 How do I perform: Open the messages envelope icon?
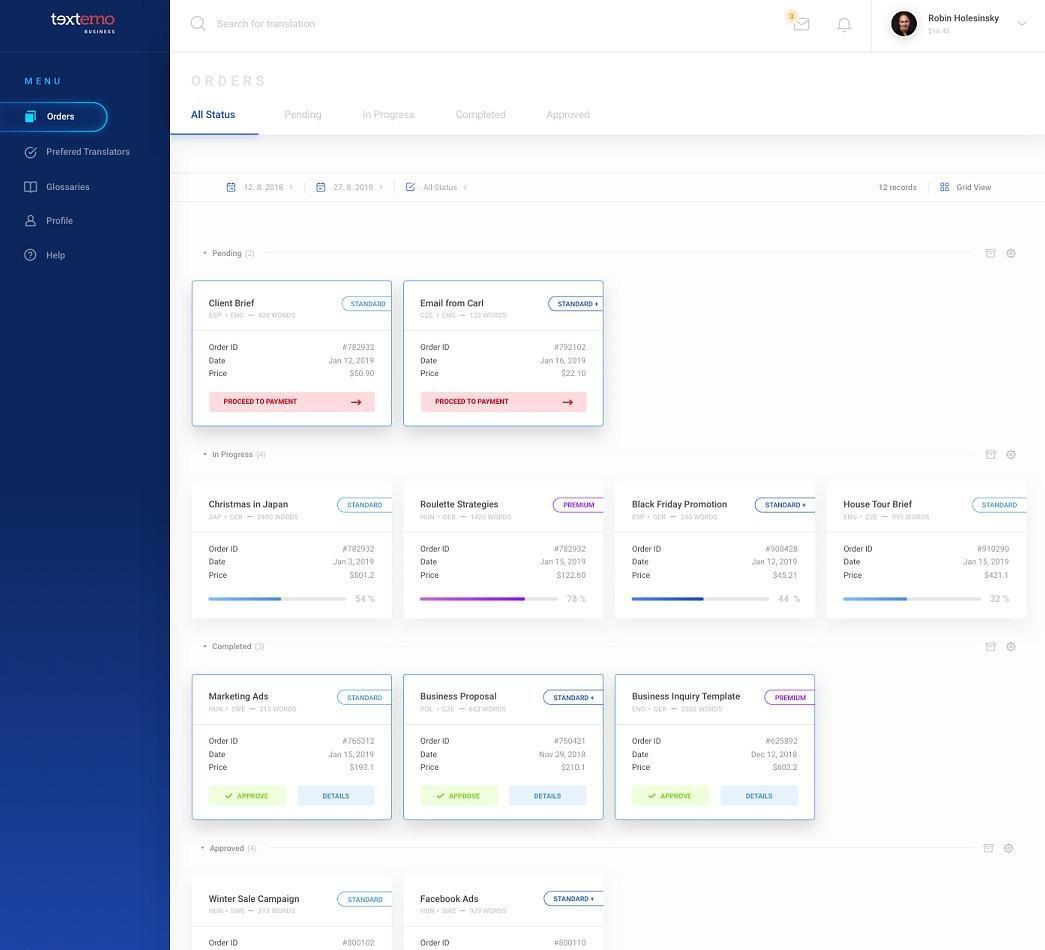[801, 25]
